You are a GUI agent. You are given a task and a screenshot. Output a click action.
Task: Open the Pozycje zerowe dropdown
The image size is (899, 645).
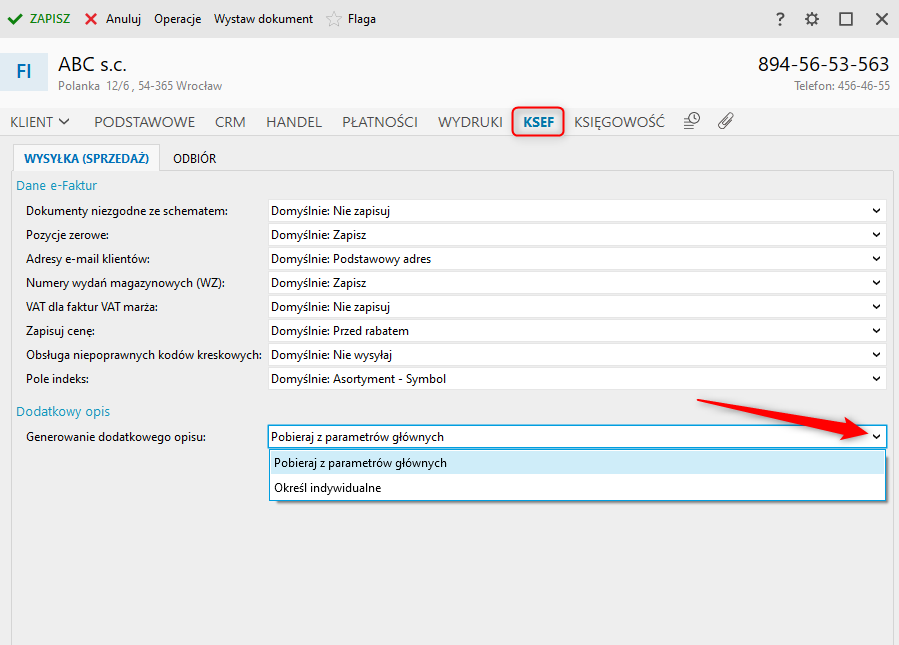point(876,235)
